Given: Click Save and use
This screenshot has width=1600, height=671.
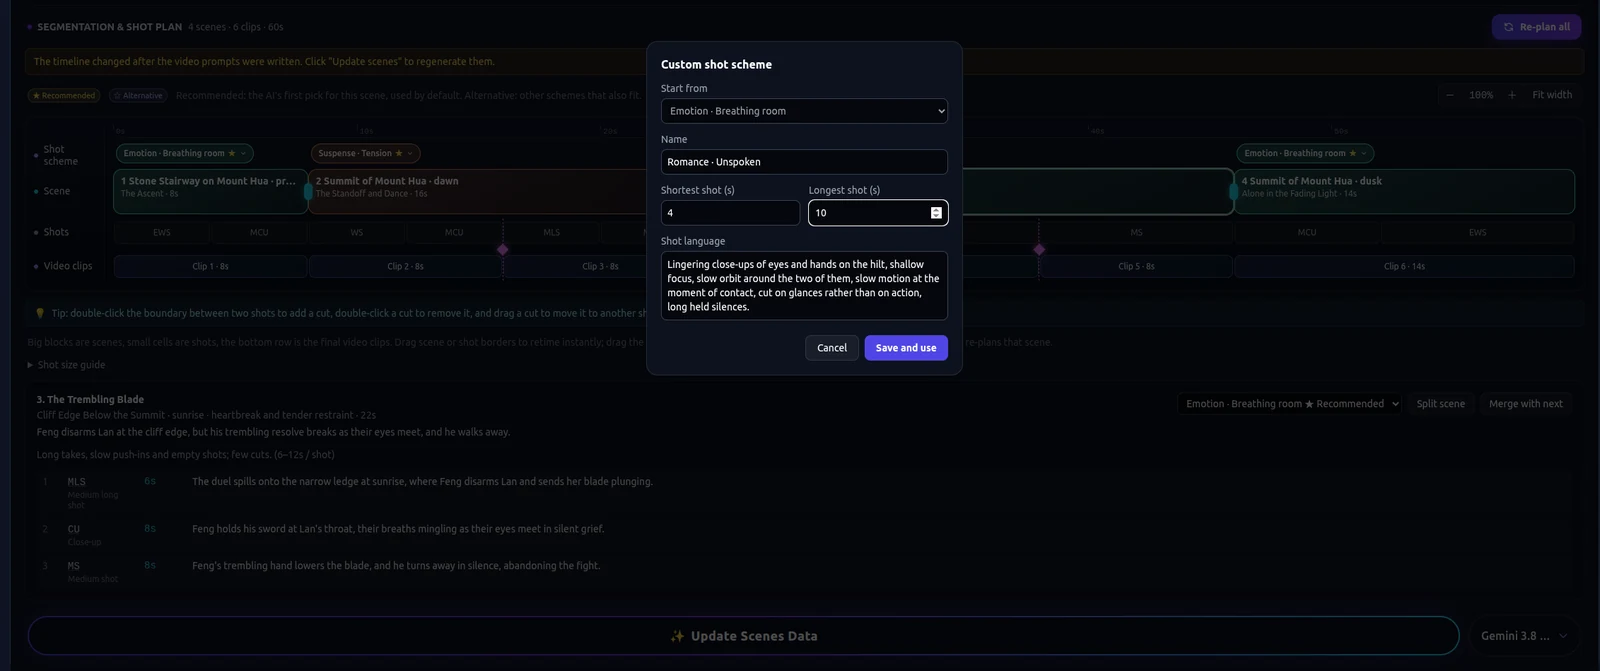Looking at the screenshot, I should tap(906, 348).
